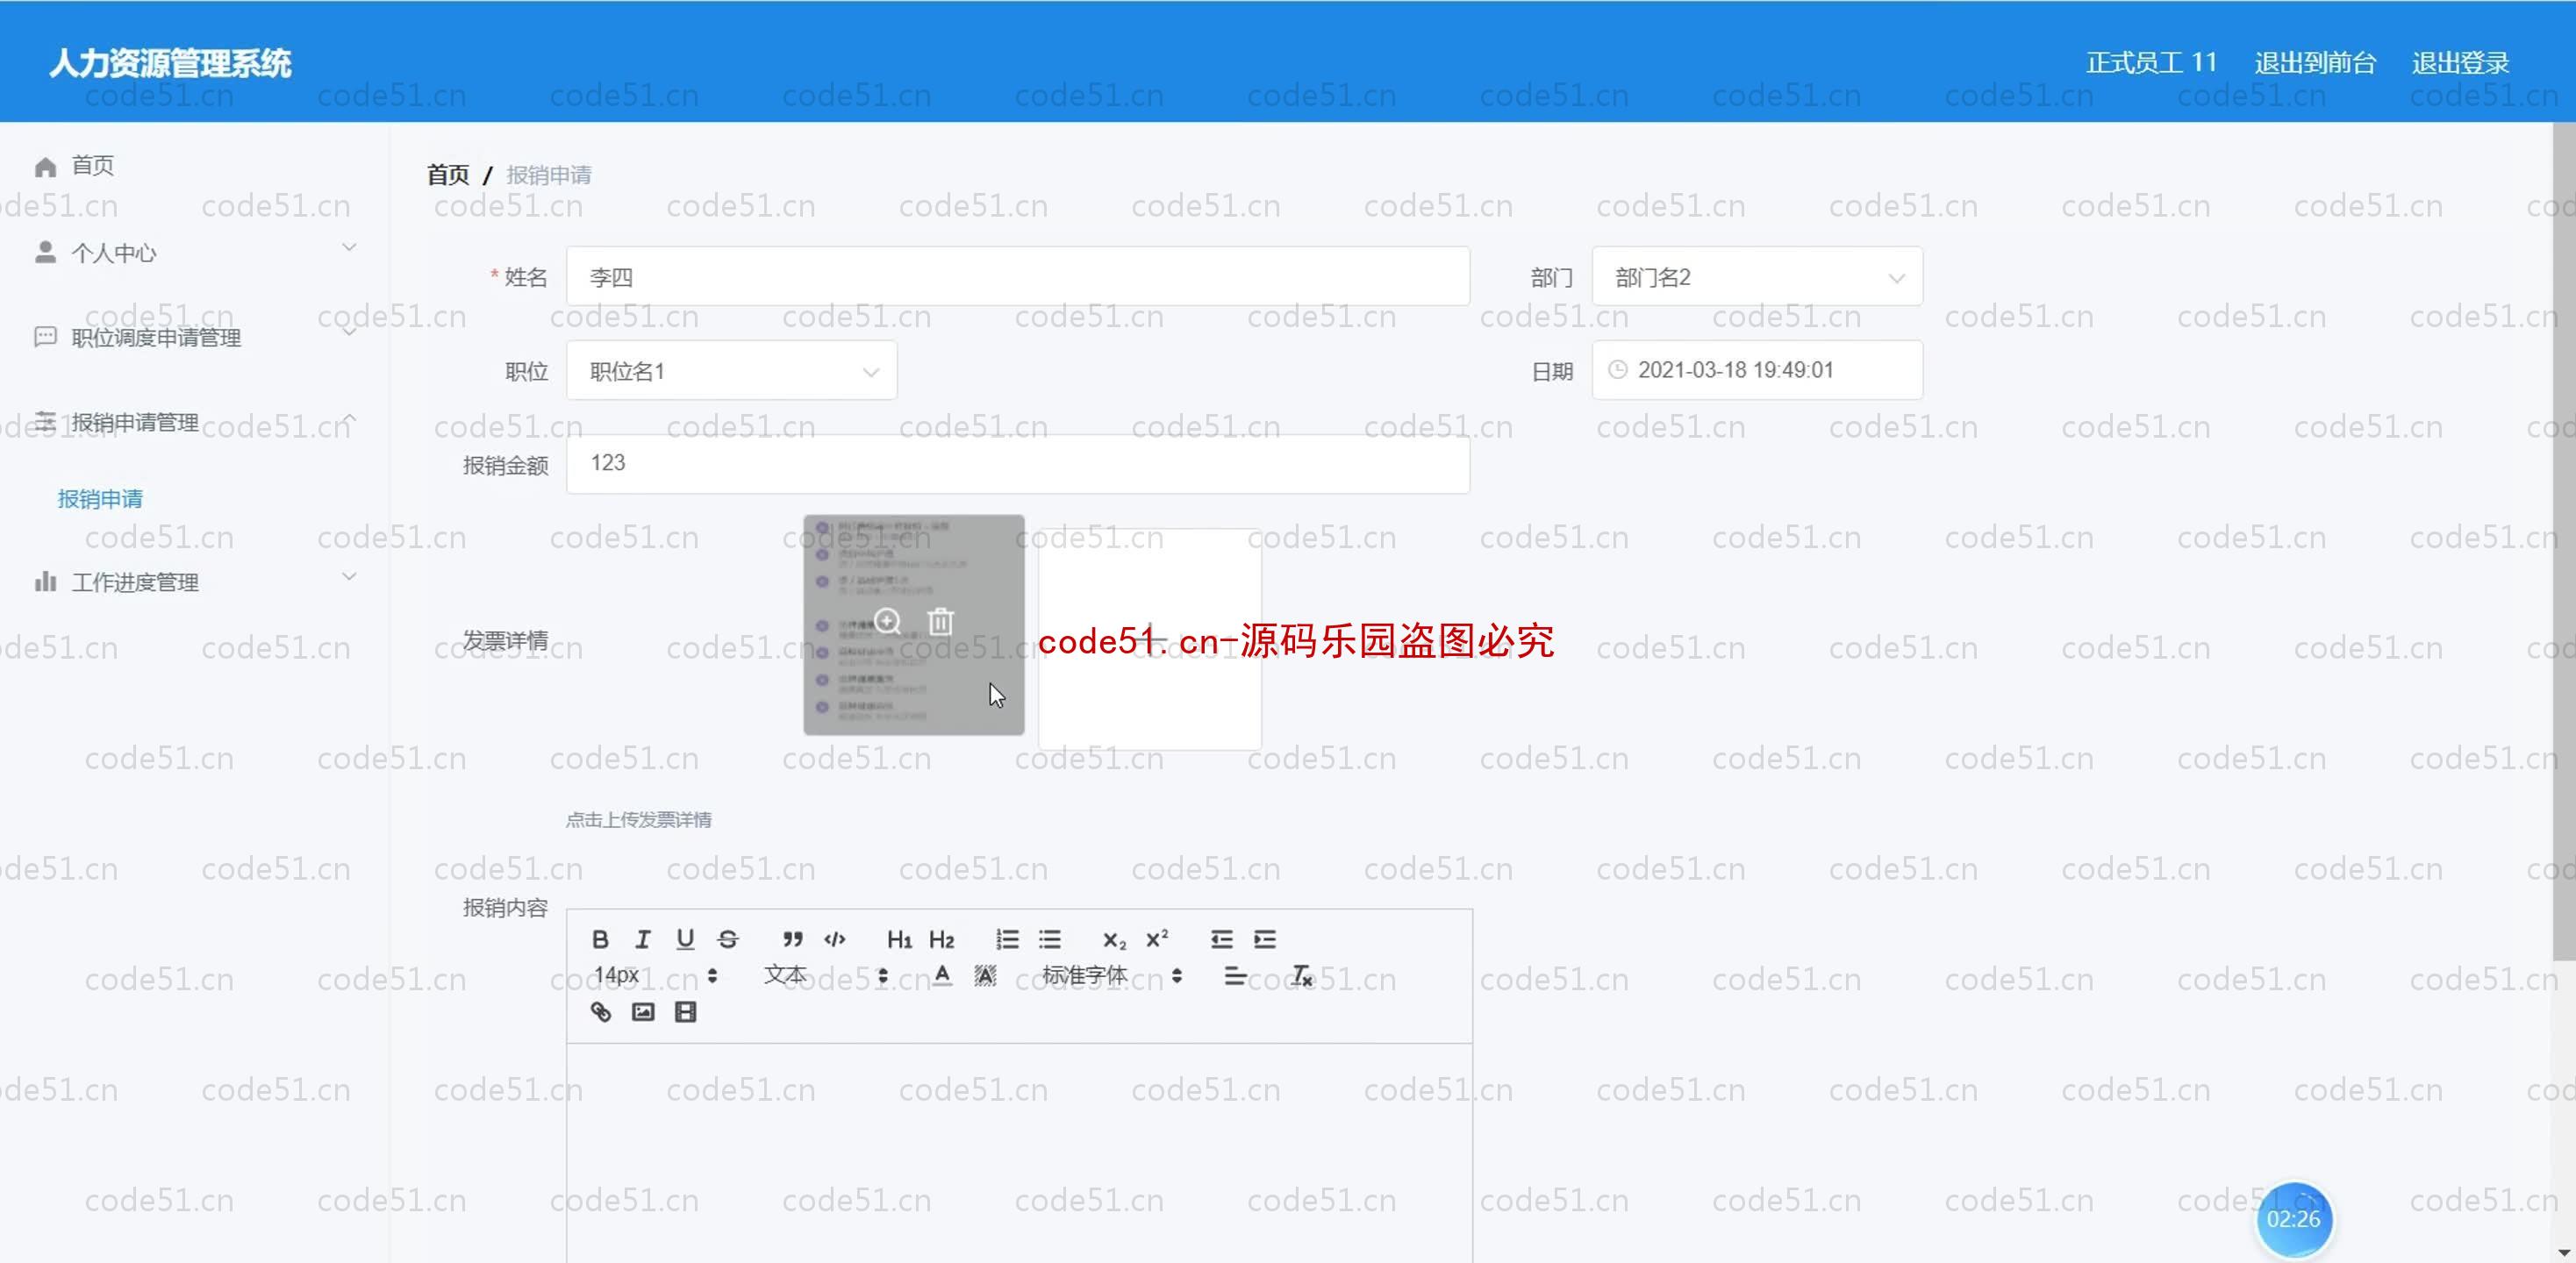Click the Insert link icon
Image resolution: width=2576 pixels, height=1263 pixels.
point(599,1011)
